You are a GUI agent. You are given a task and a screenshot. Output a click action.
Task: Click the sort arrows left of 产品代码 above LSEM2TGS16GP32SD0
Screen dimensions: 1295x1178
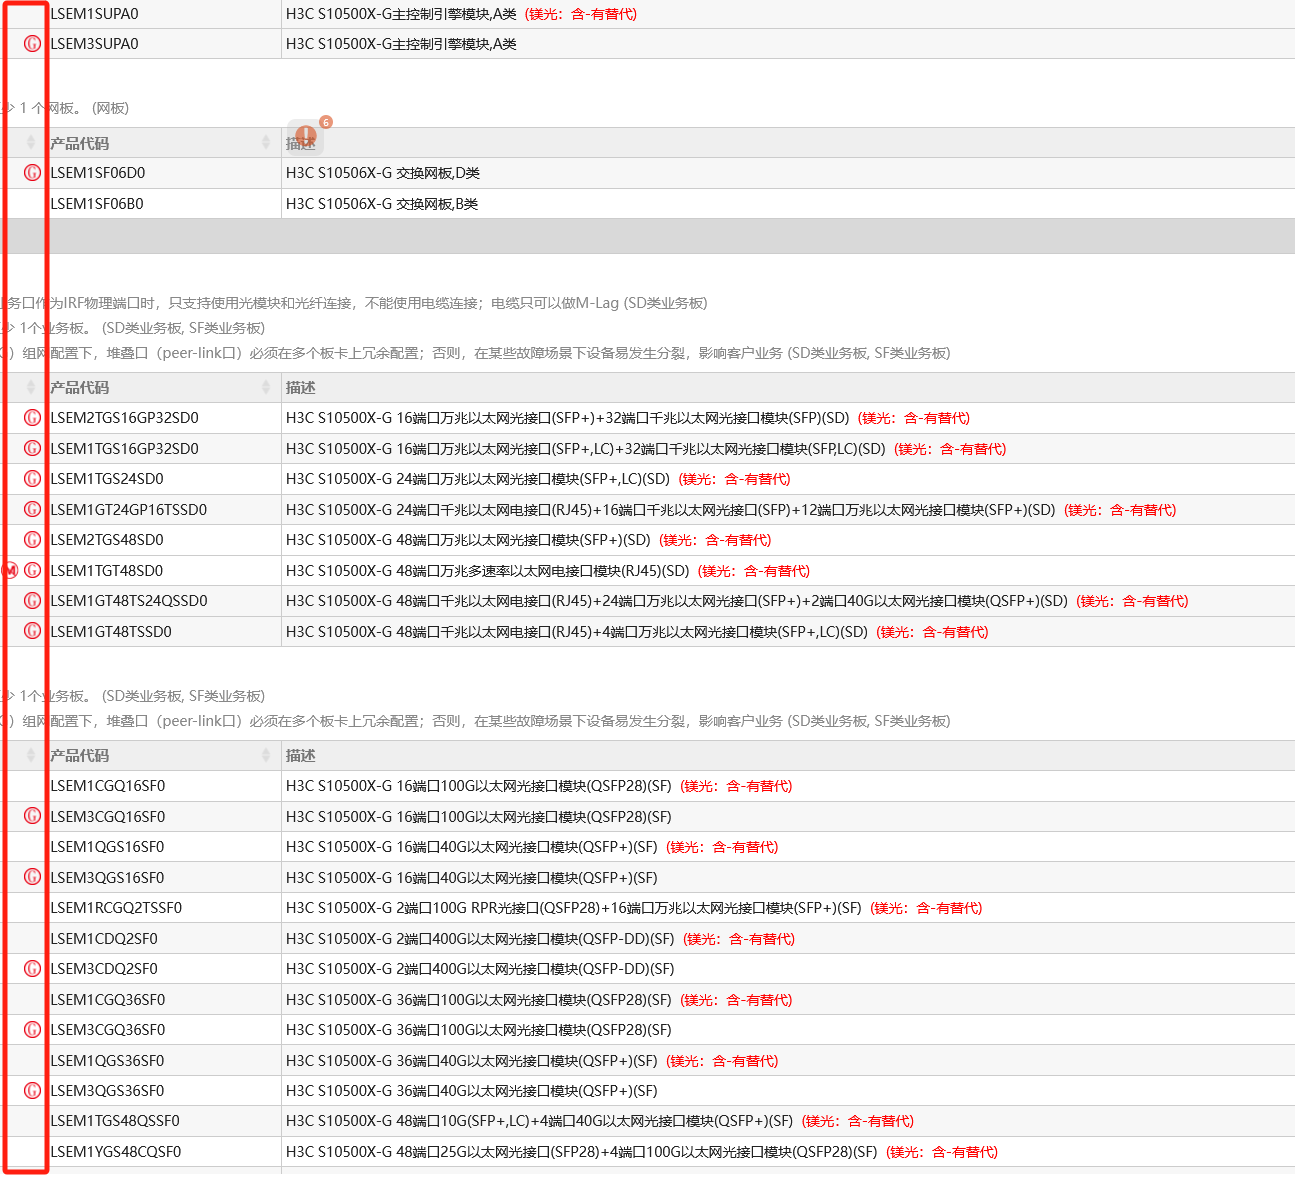pos(31,387)
